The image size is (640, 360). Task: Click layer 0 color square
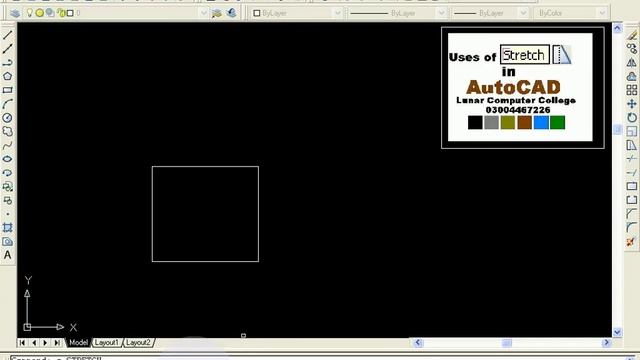click(x=70, y=13)
